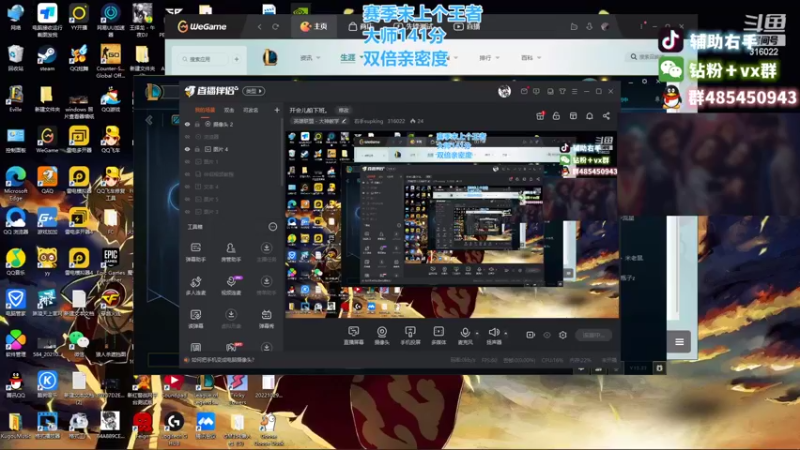Open WeGame 直播 live tab
The height and width of the screenshot is (450, 800).
tap(467, 27)
